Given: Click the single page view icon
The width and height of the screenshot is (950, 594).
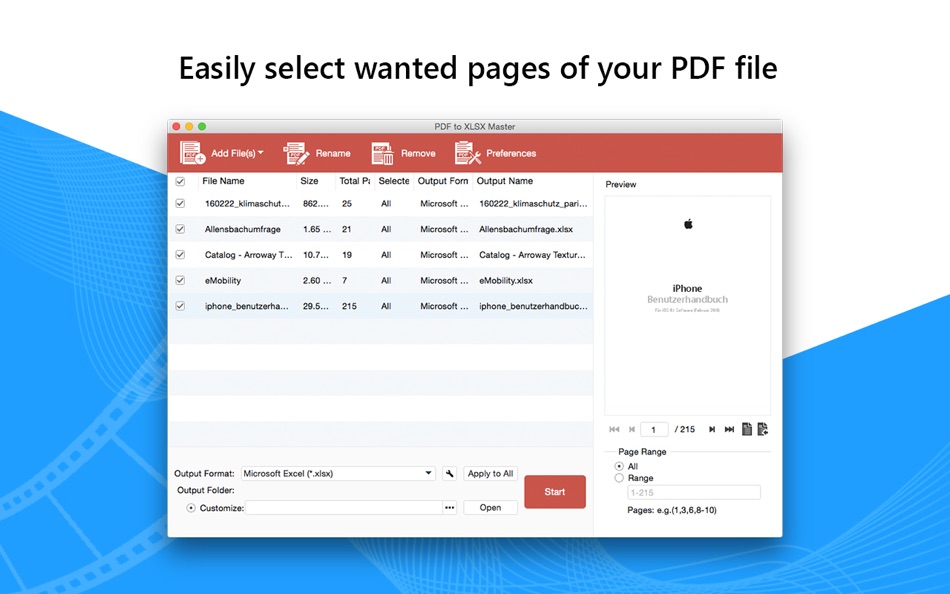Looking at the screenshot, I should pos(747,429).
